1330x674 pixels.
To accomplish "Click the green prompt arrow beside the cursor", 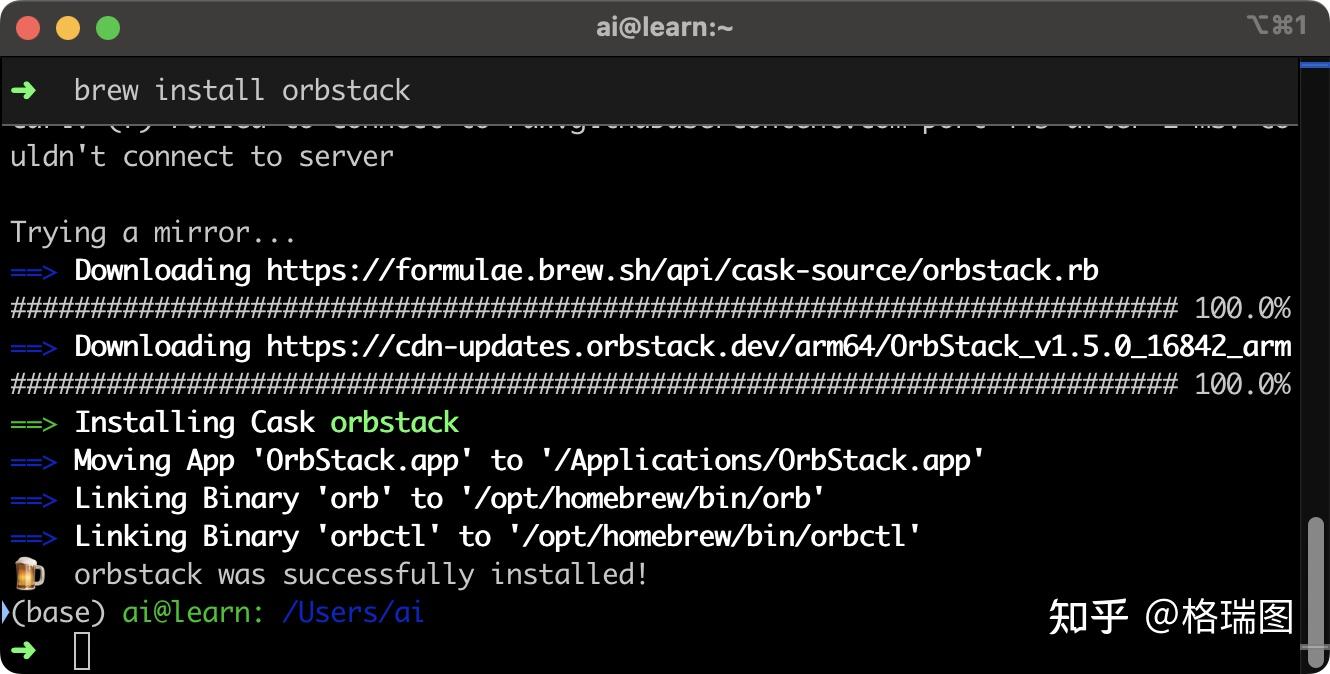I will pyautogui.click(x=23, y=650).
